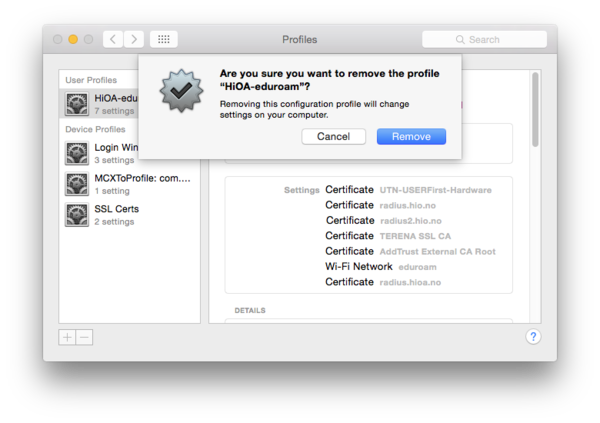Go back using the toolbar back arrow
The width and height of the screenshot is (600, 423).
[114, 40]
